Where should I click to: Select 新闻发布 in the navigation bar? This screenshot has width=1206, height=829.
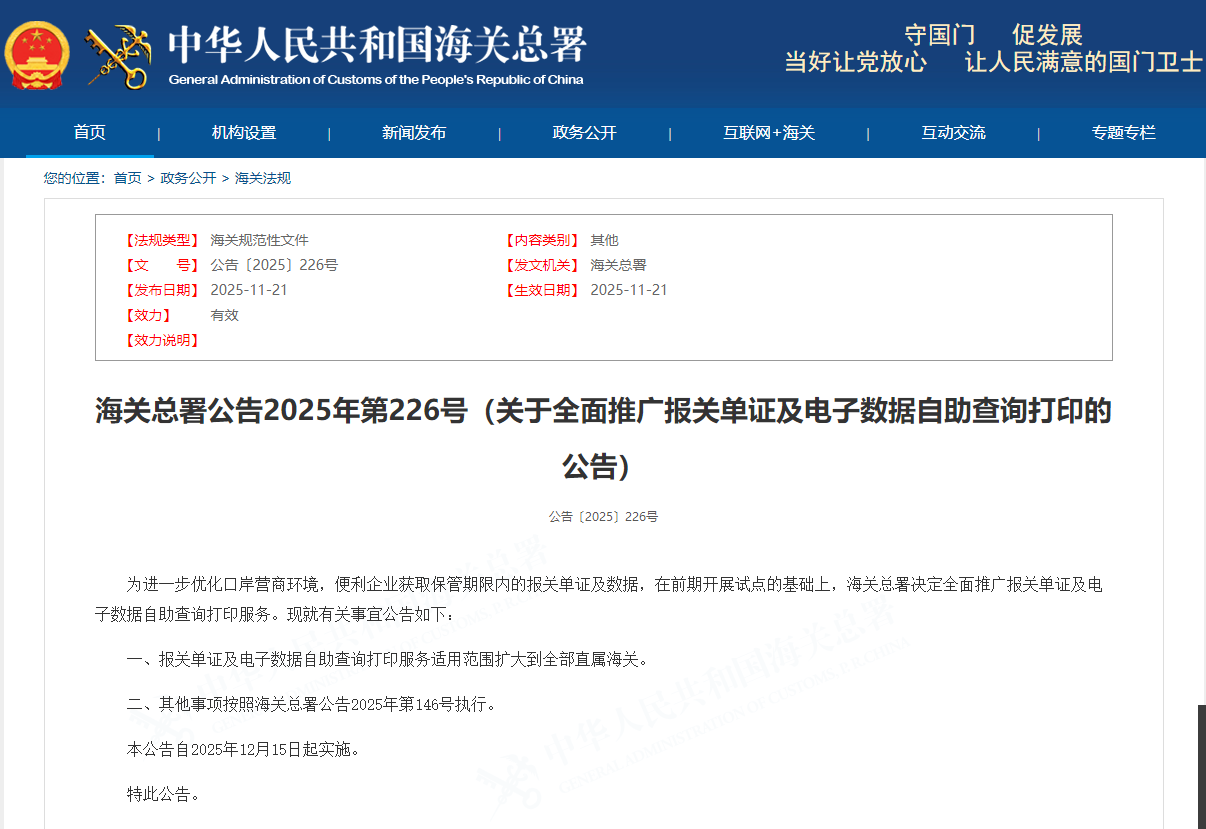(414, 133)
